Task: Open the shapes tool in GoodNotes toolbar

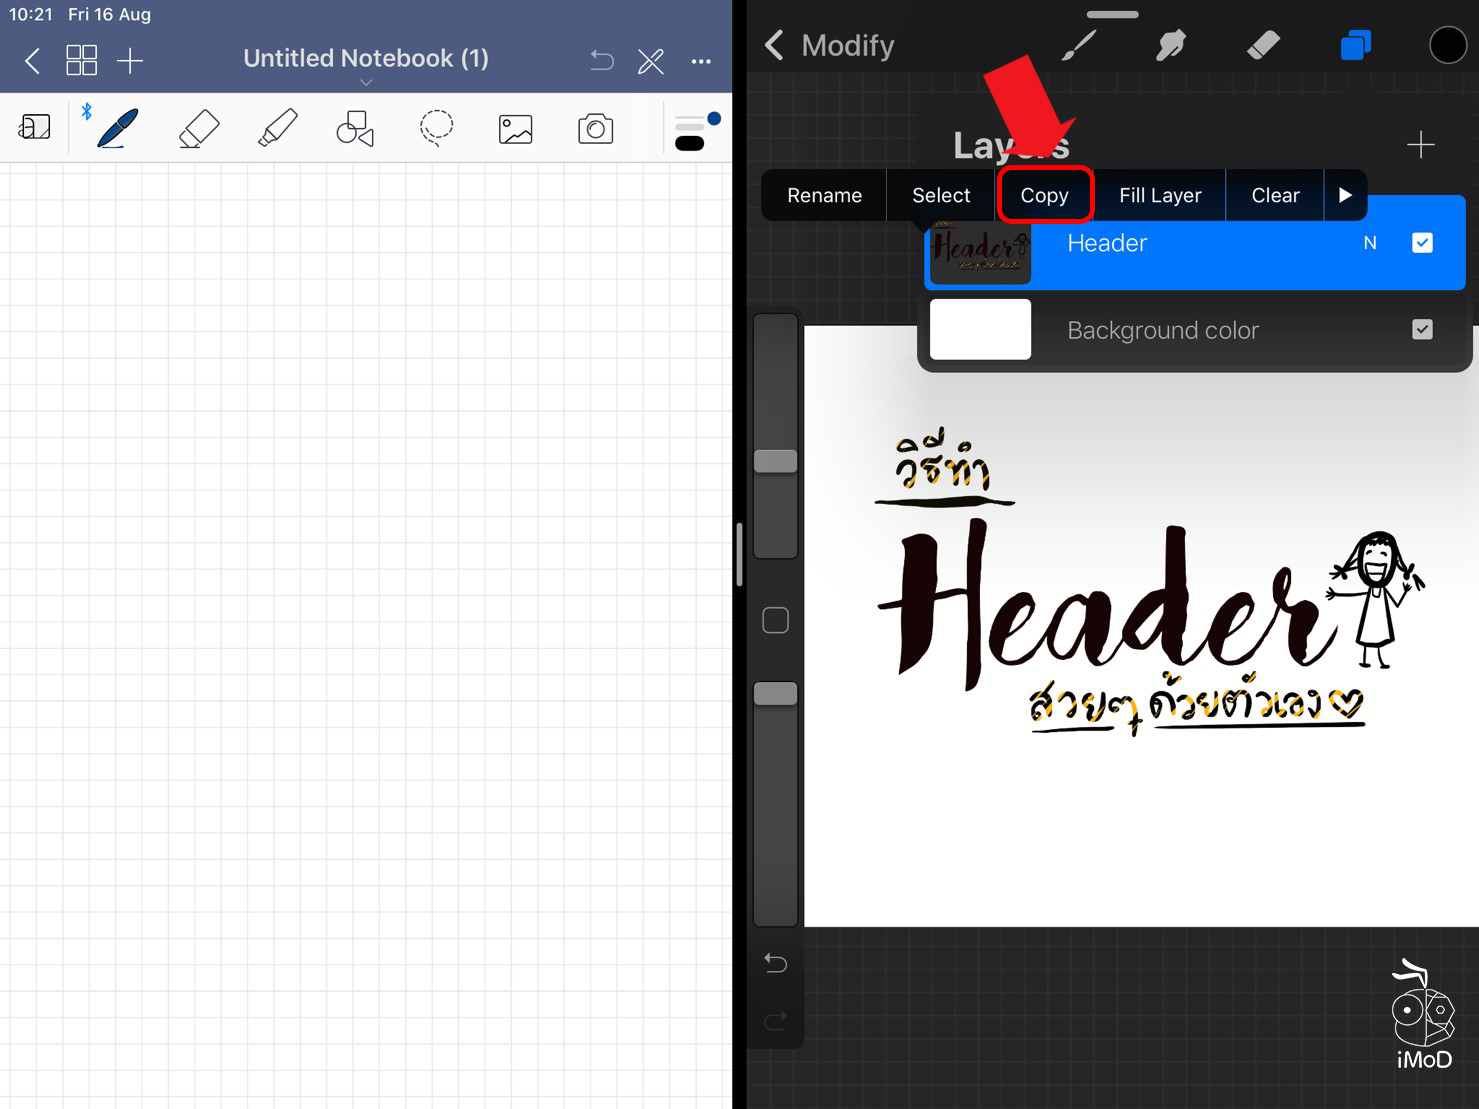Action: [355, 128]
